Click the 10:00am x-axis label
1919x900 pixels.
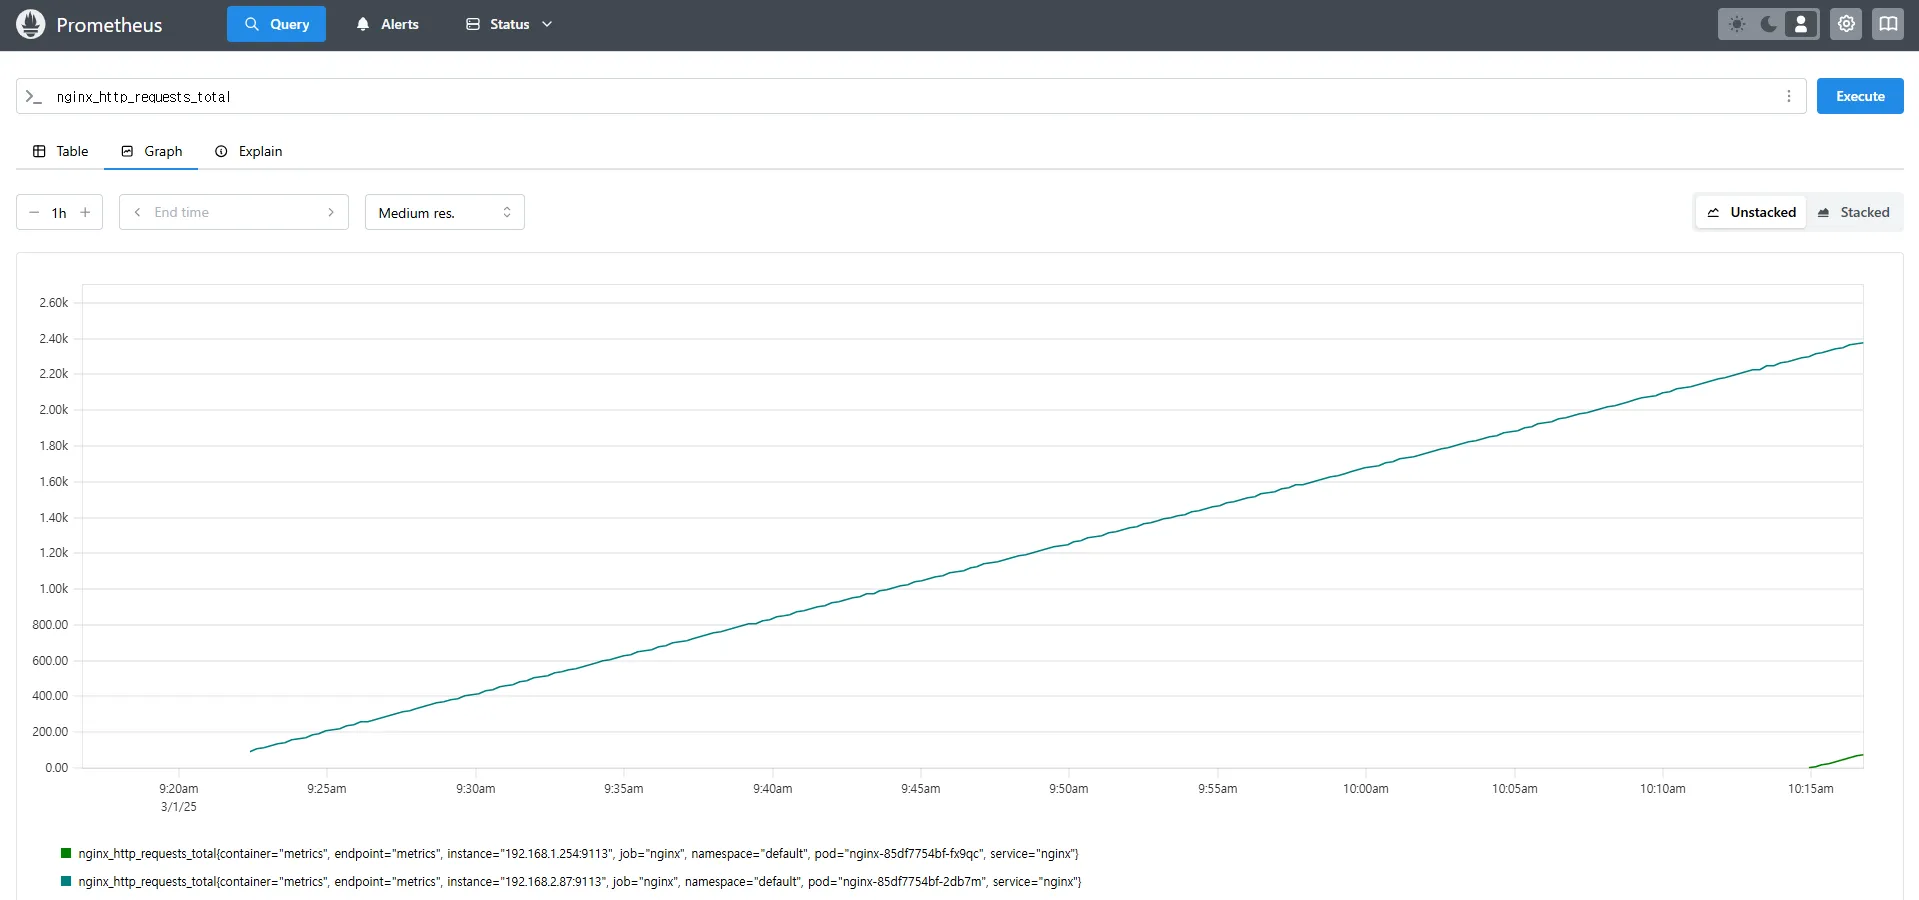pos(1366,789)
